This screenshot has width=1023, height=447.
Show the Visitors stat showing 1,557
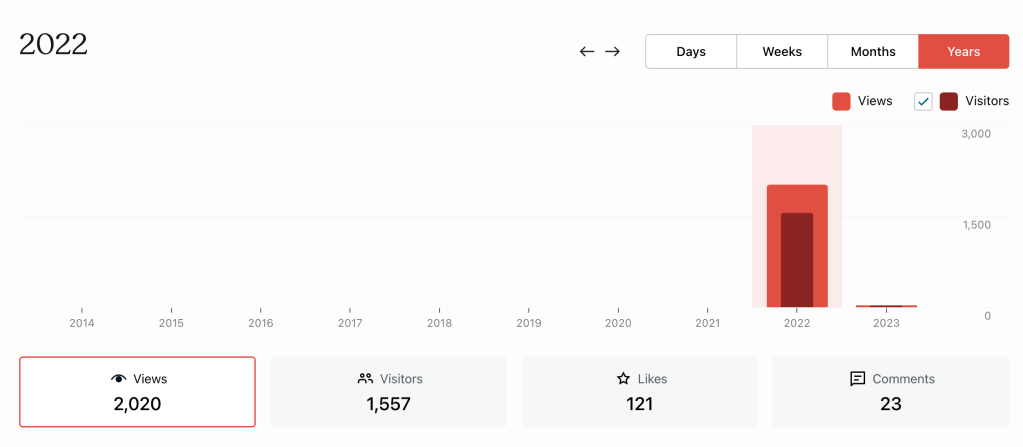click(x=388, y=392)
